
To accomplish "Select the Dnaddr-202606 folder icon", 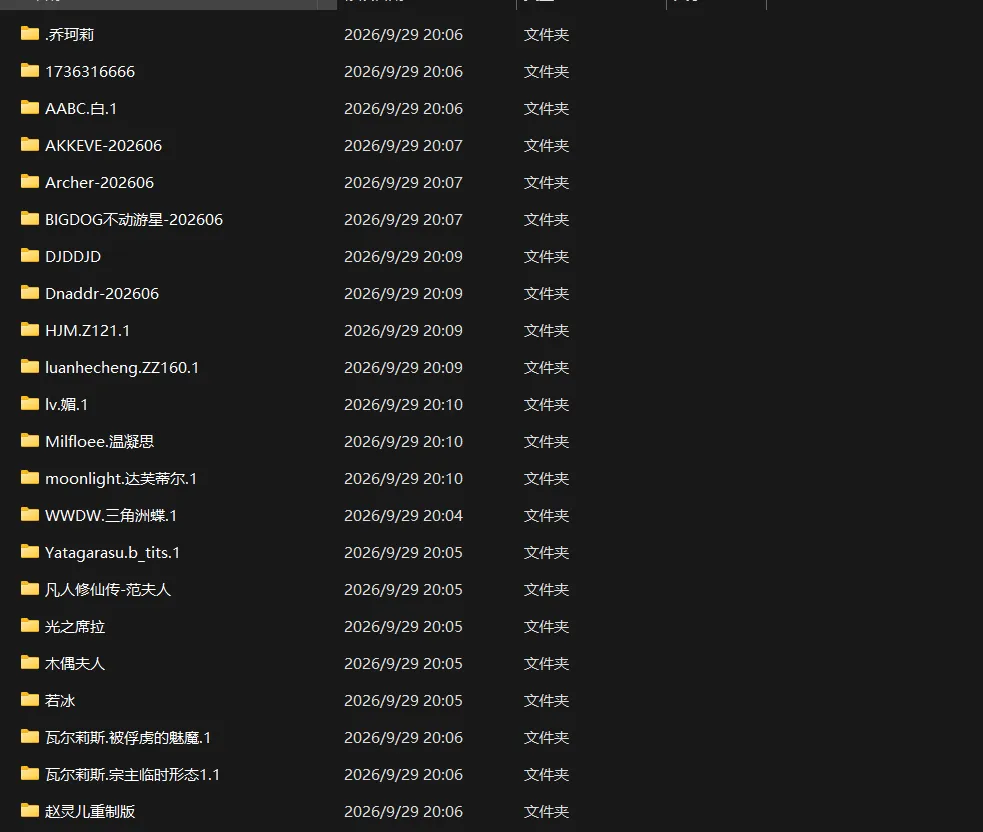I will point(29,292).
